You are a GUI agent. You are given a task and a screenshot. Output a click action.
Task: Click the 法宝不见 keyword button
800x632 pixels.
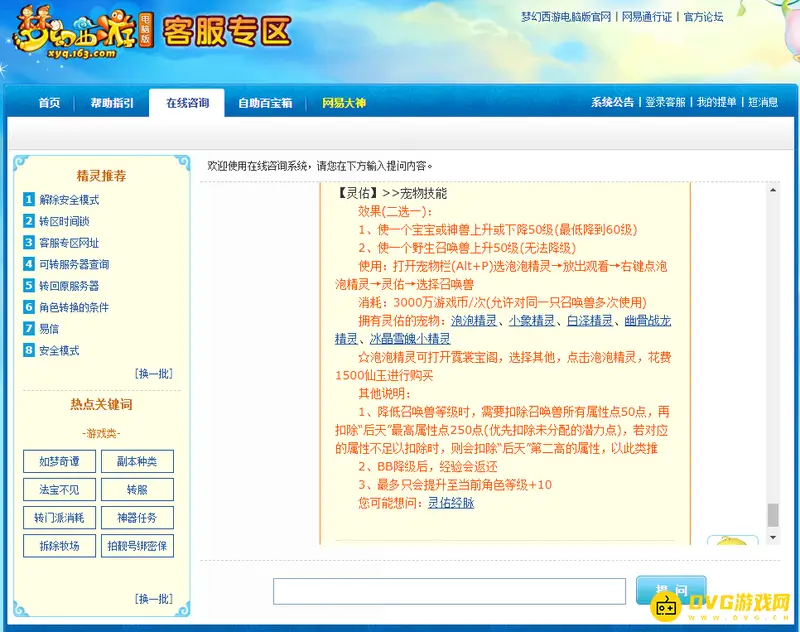pos(59,490)
